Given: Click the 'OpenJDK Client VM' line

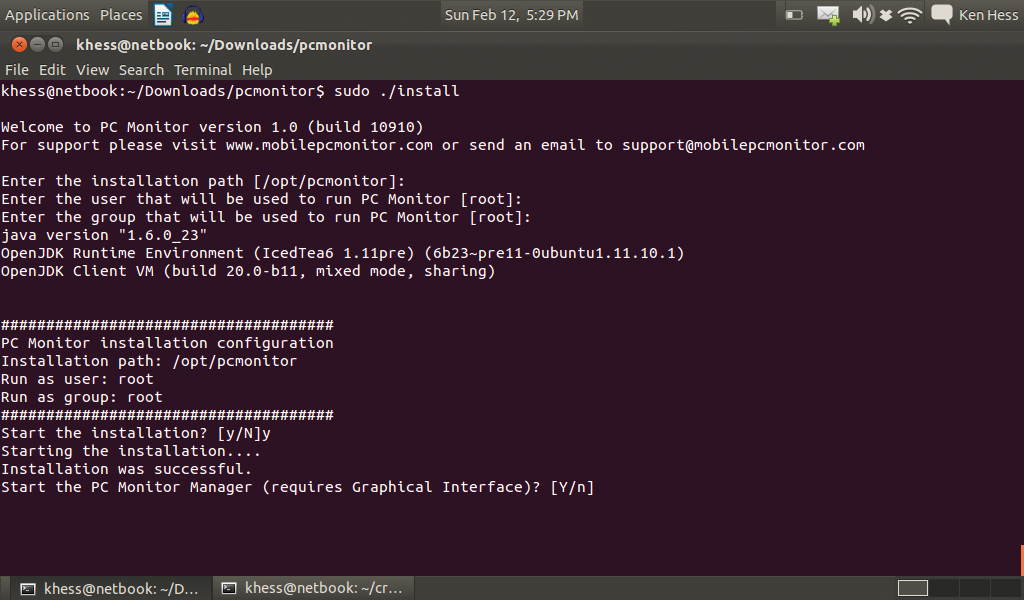Looking at the screenshot, I should coord(248,271).
